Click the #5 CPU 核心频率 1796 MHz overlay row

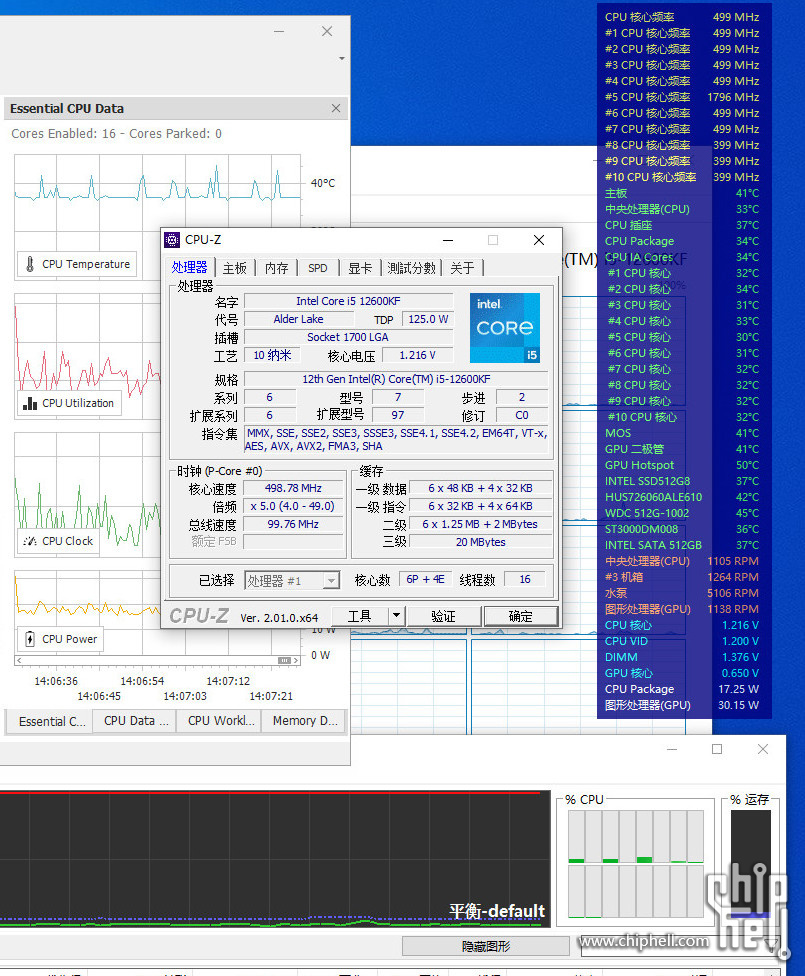click(682, 97)
